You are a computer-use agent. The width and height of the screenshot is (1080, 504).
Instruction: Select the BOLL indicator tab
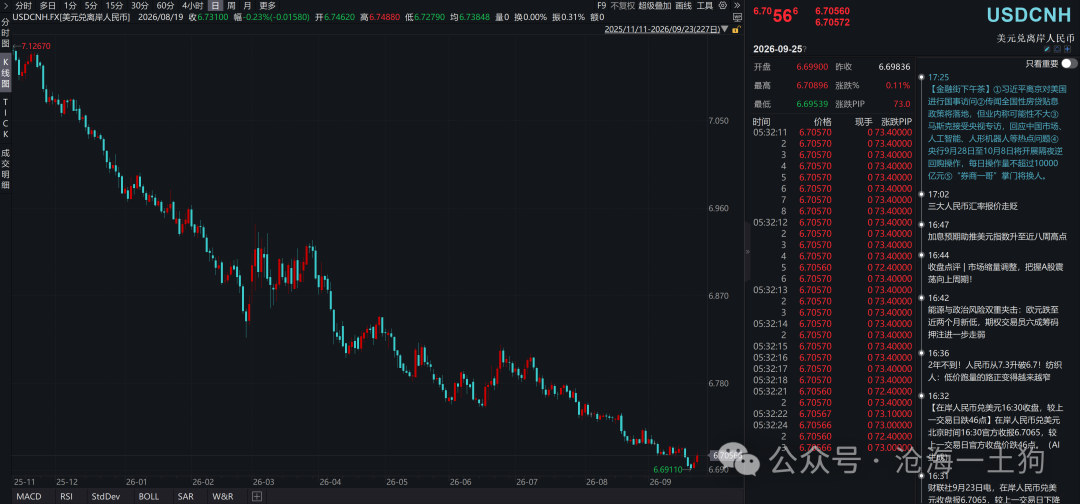point(149,496)
